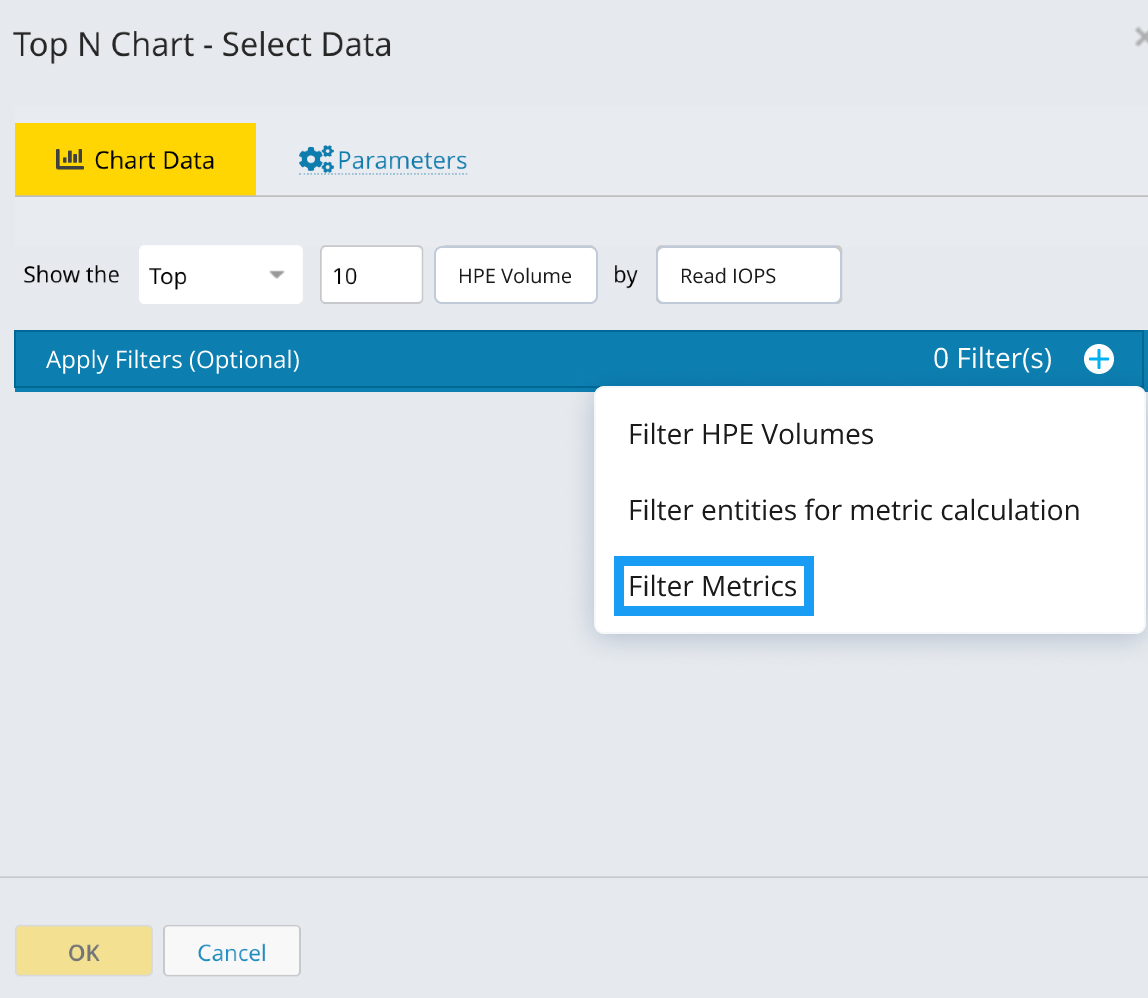Click the OK button
The image size is (1148, 998).
[83, 951]
